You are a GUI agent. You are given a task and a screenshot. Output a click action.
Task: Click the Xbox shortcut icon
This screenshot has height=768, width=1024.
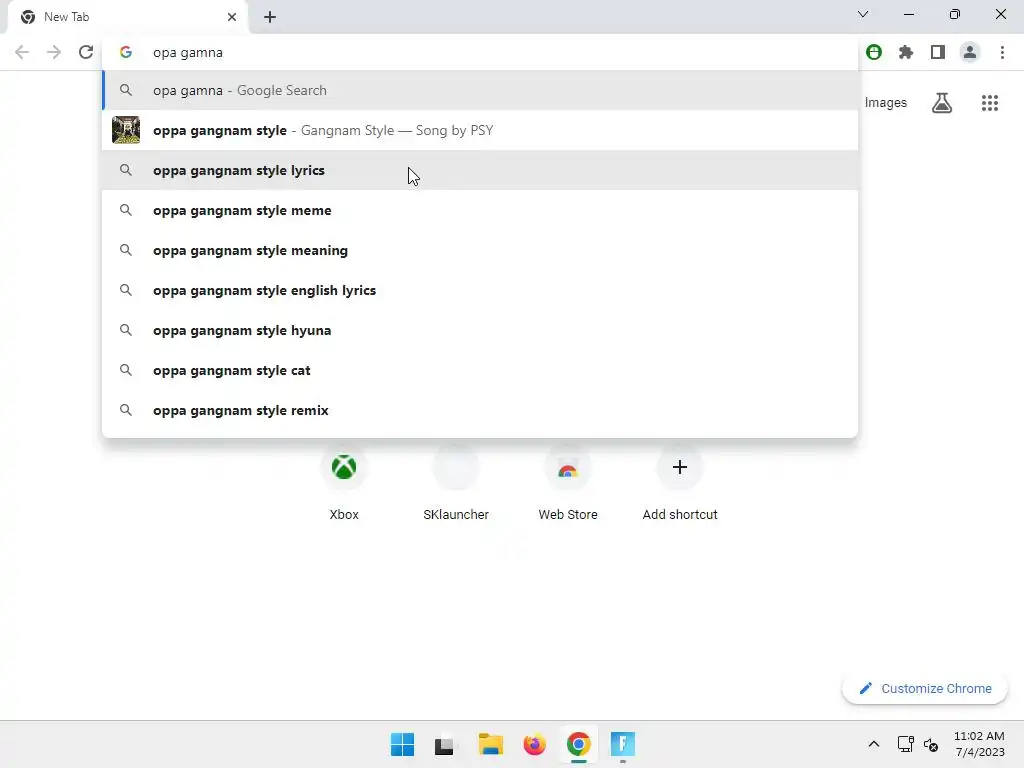344,468
